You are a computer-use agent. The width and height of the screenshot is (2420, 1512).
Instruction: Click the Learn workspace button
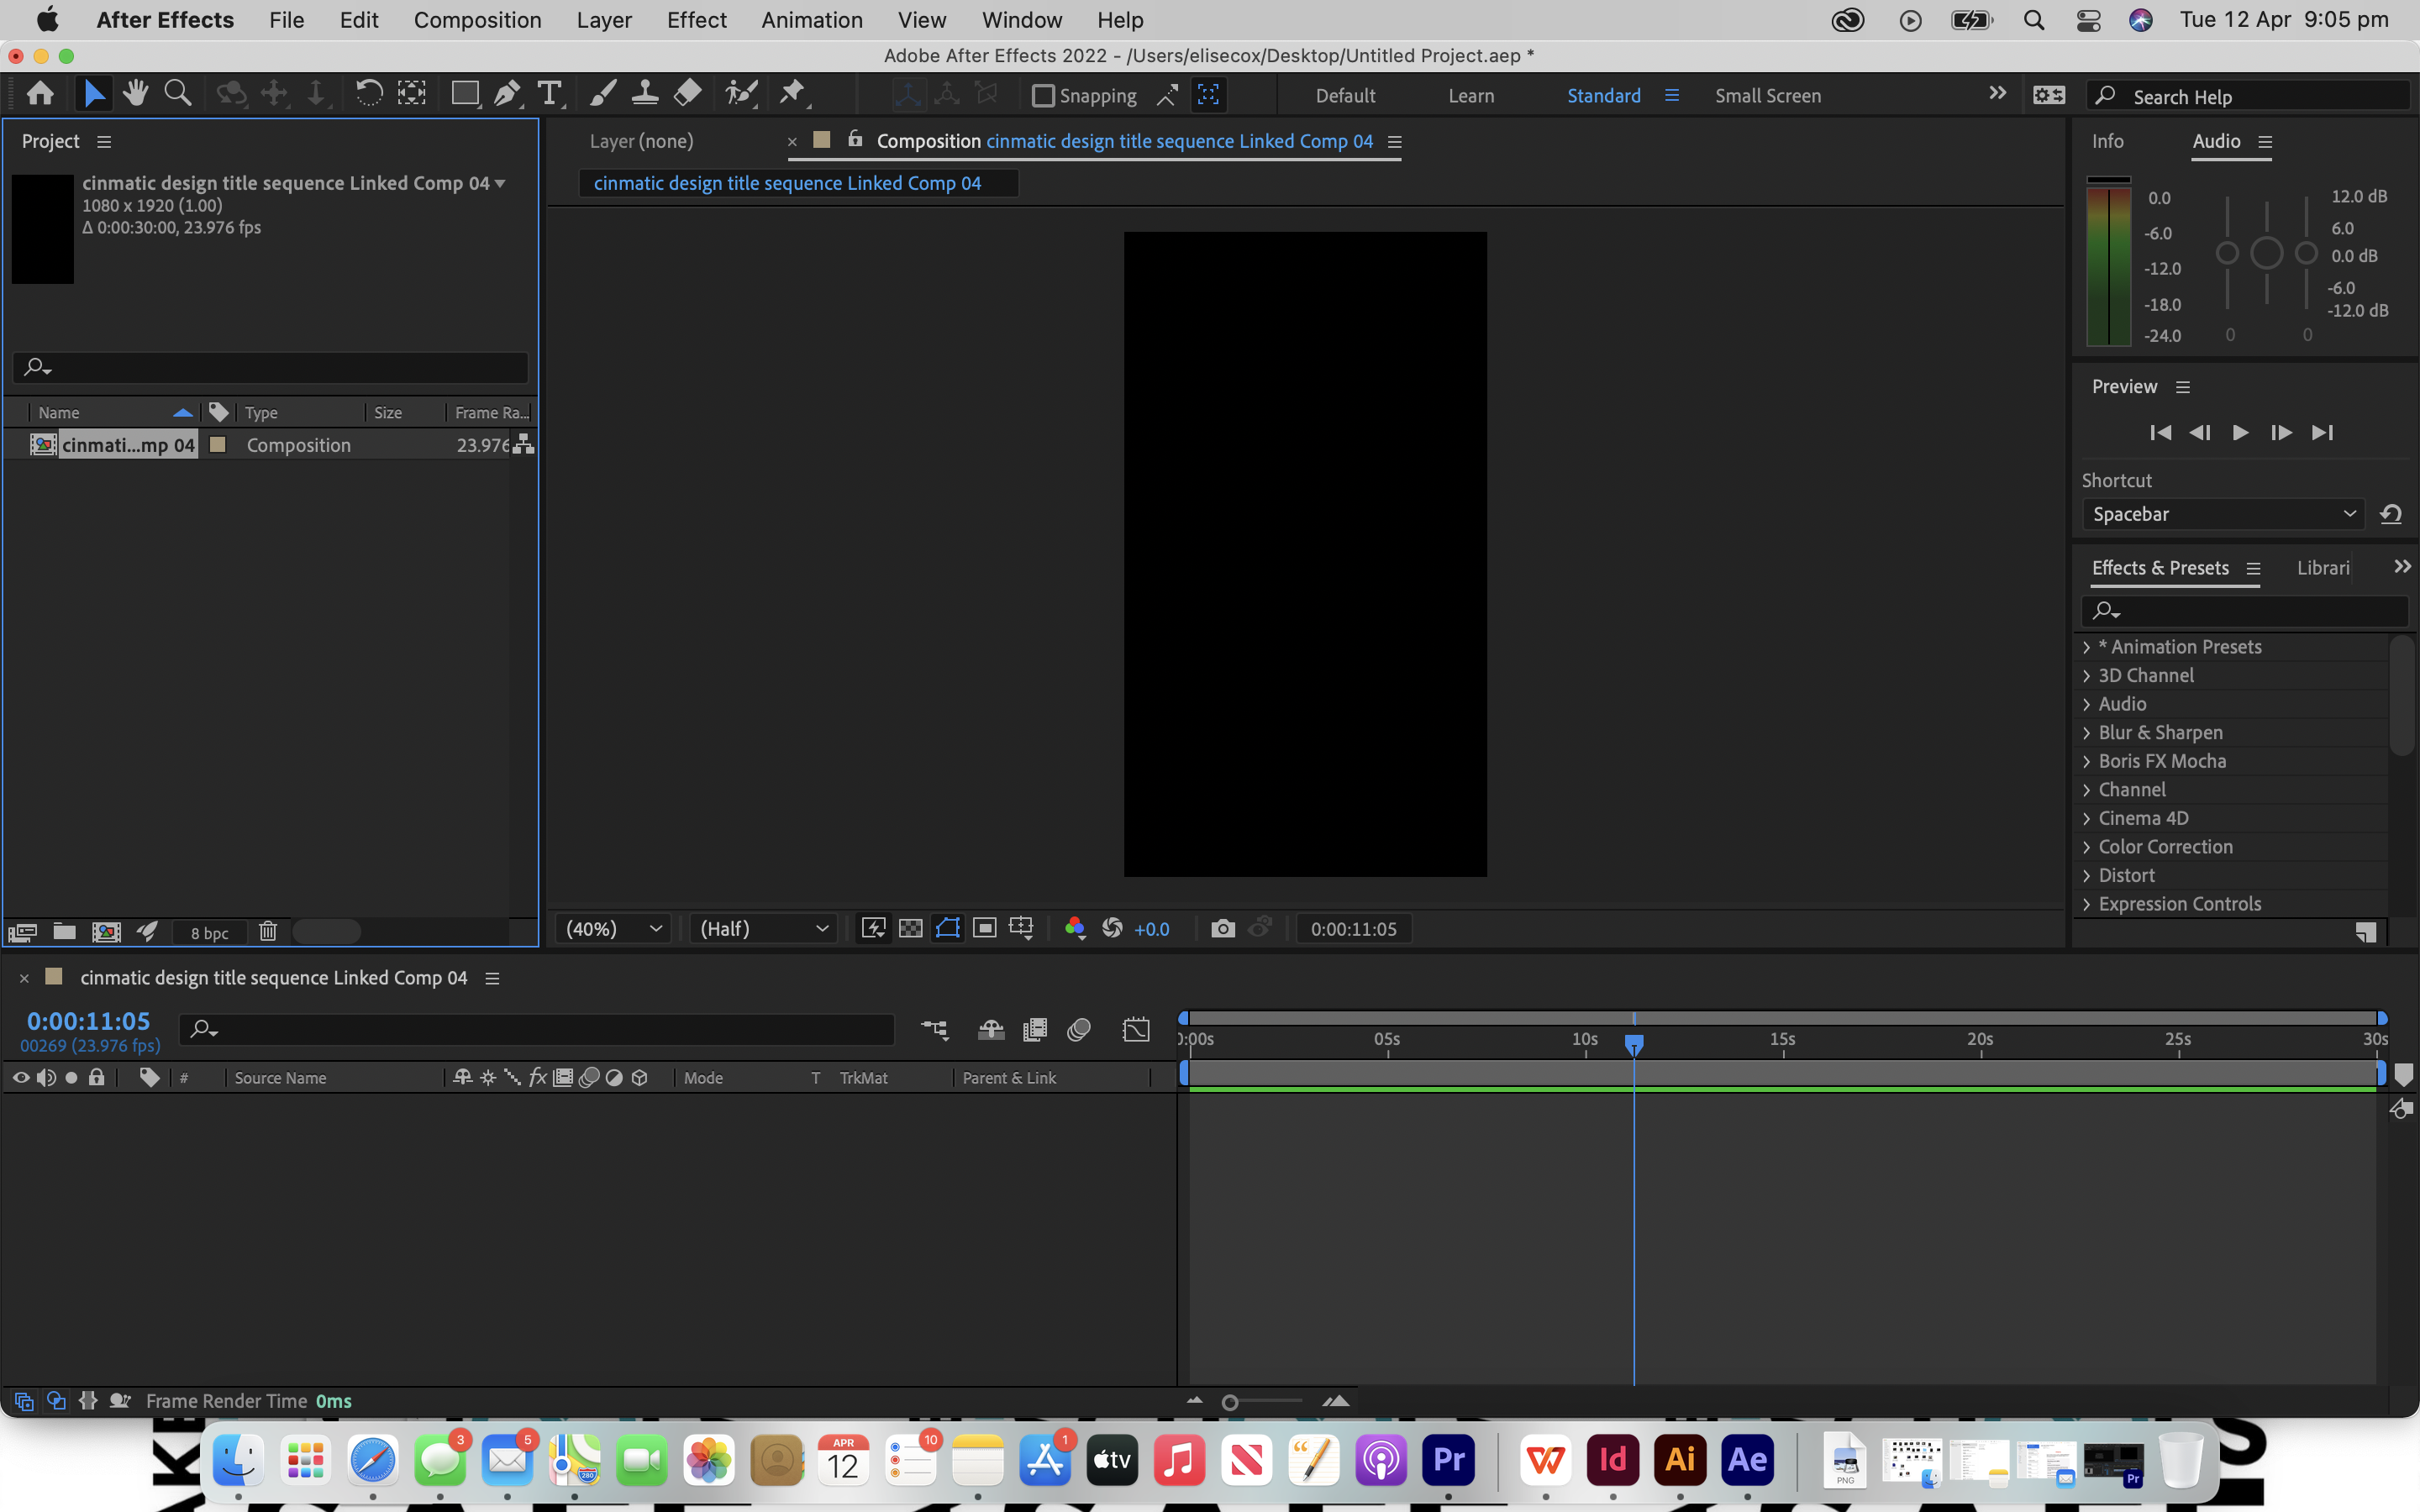tap(1471, 95)
